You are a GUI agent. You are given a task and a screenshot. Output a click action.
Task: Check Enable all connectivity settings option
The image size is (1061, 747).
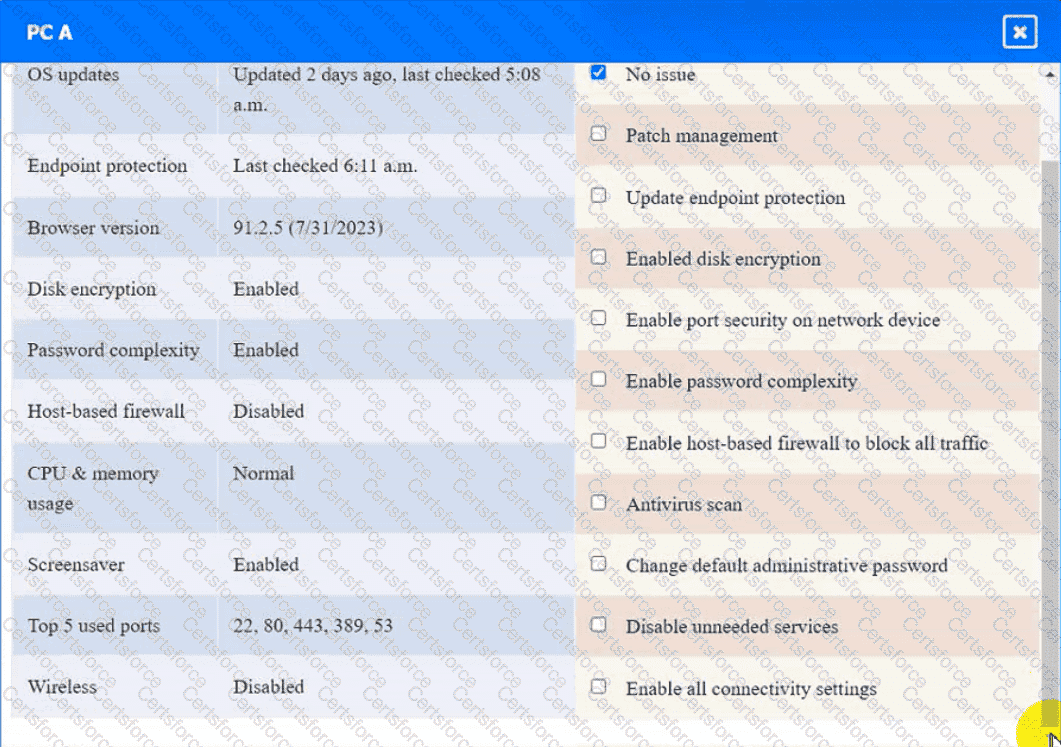pyautogui.click(x=598, y=687)
